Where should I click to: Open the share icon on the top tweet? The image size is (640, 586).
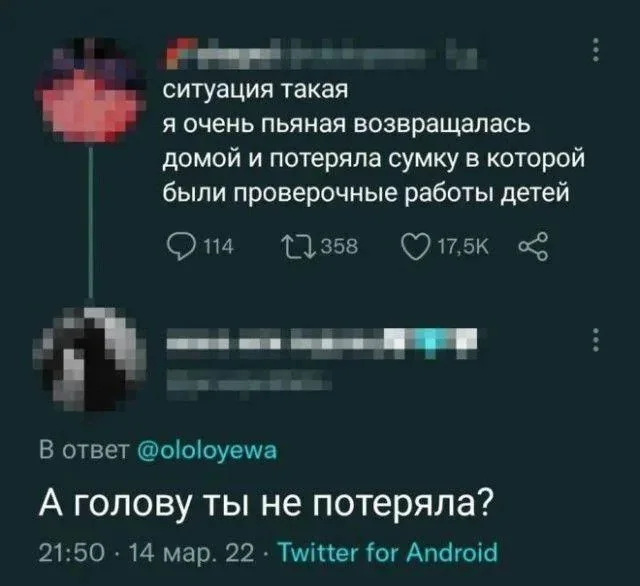click(x=533, y=246)
